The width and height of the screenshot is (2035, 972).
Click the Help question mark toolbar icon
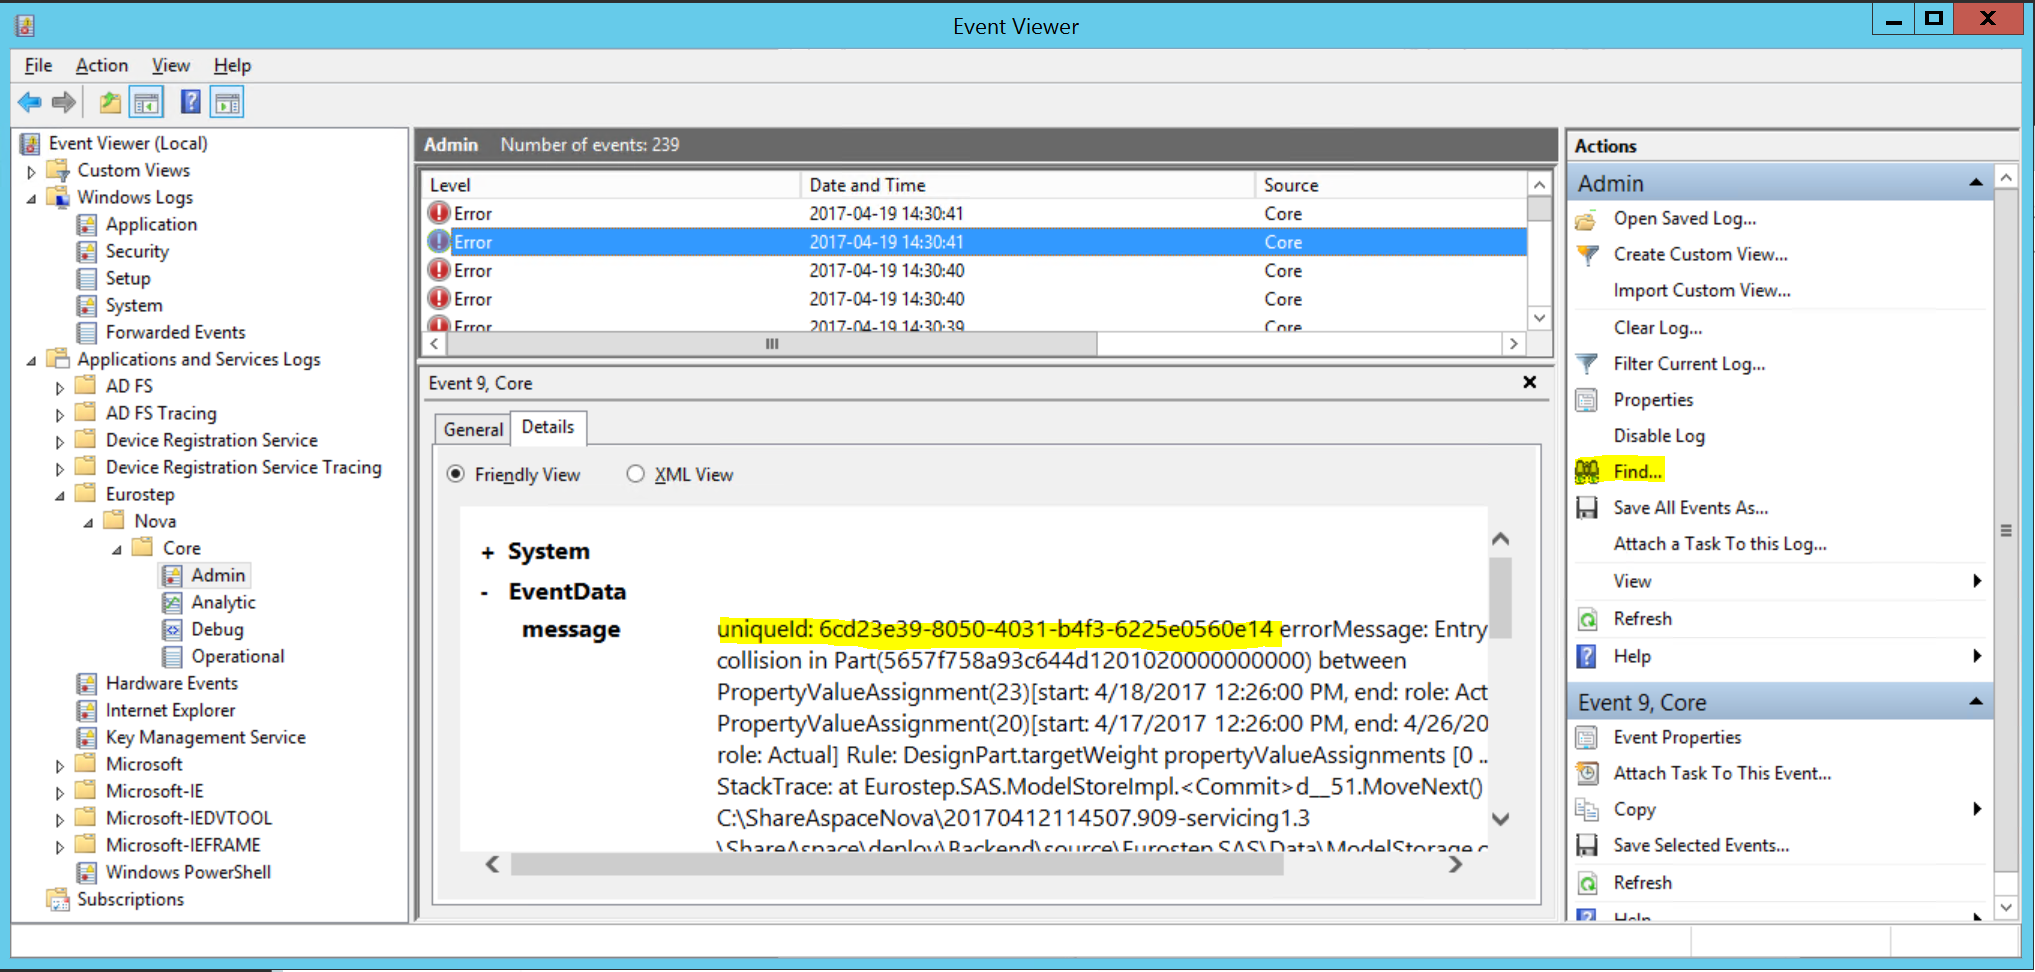(190, 101)
